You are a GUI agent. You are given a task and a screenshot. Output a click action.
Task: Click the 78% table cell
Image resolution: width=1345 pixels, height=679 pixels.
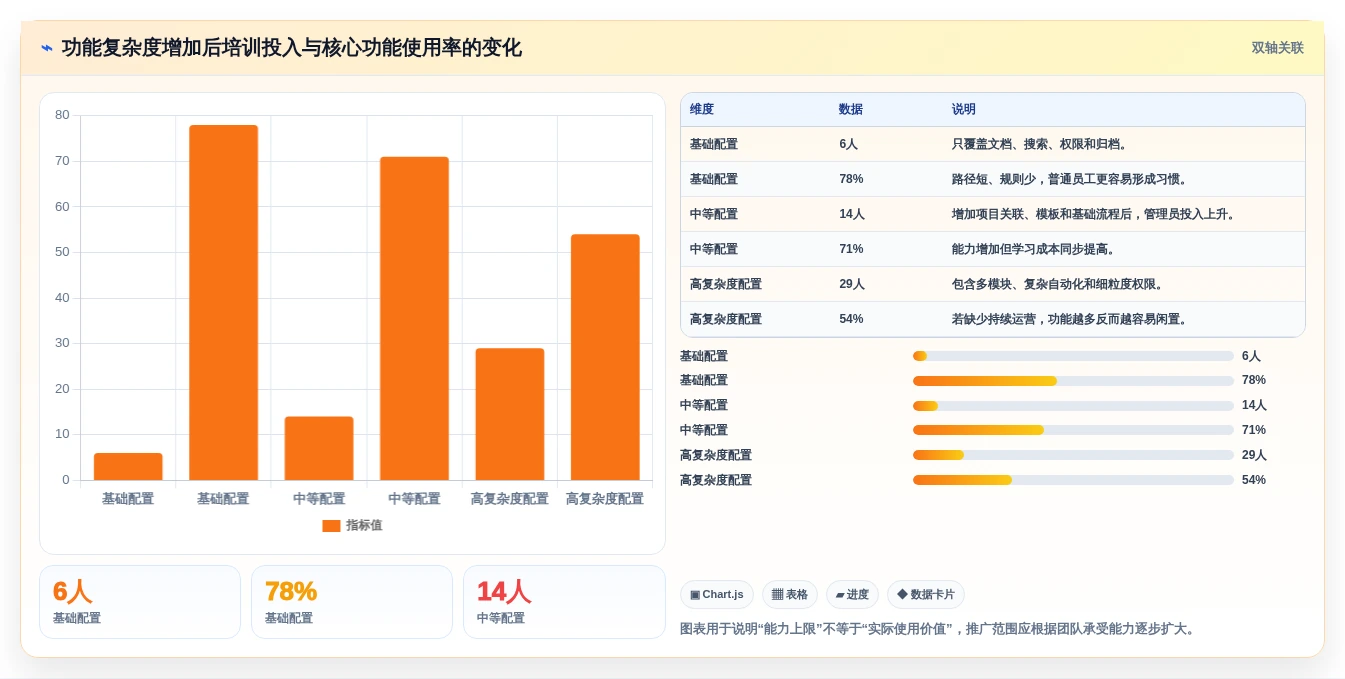pyautogui.click(x=852, y=180)
